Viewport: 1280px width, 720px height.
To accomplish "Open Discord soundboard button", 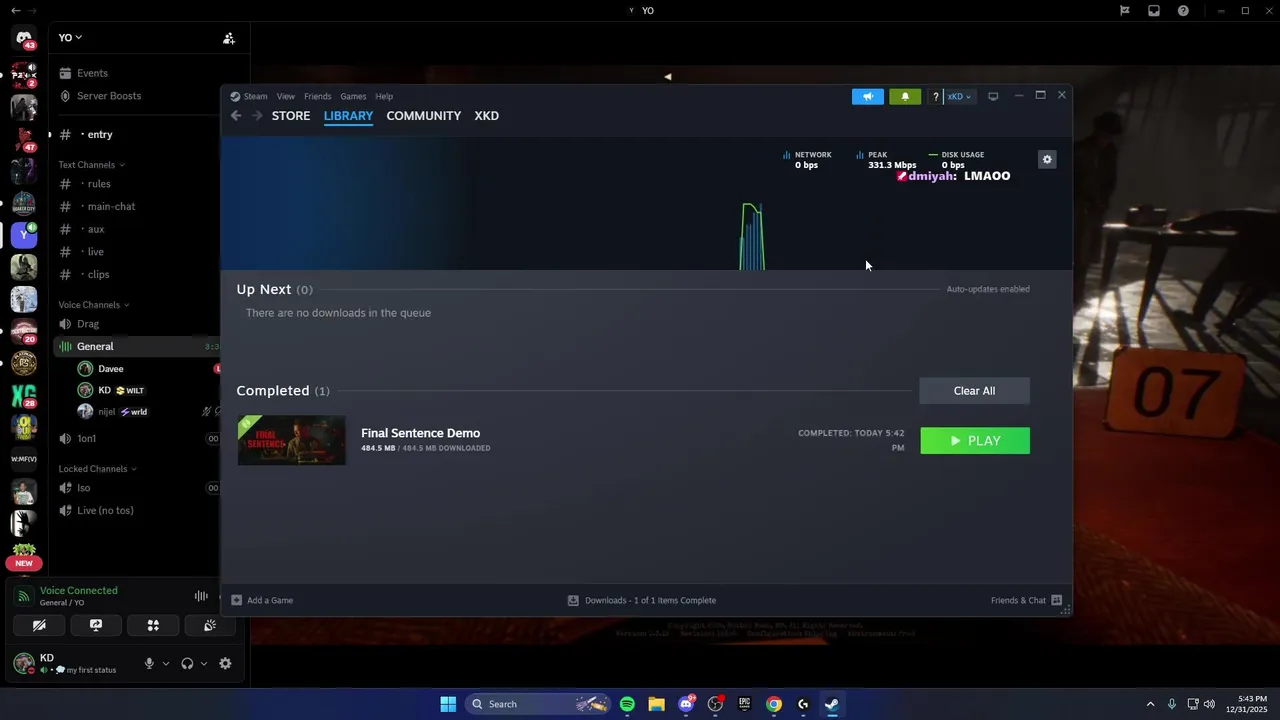I will tap(210, 625).
